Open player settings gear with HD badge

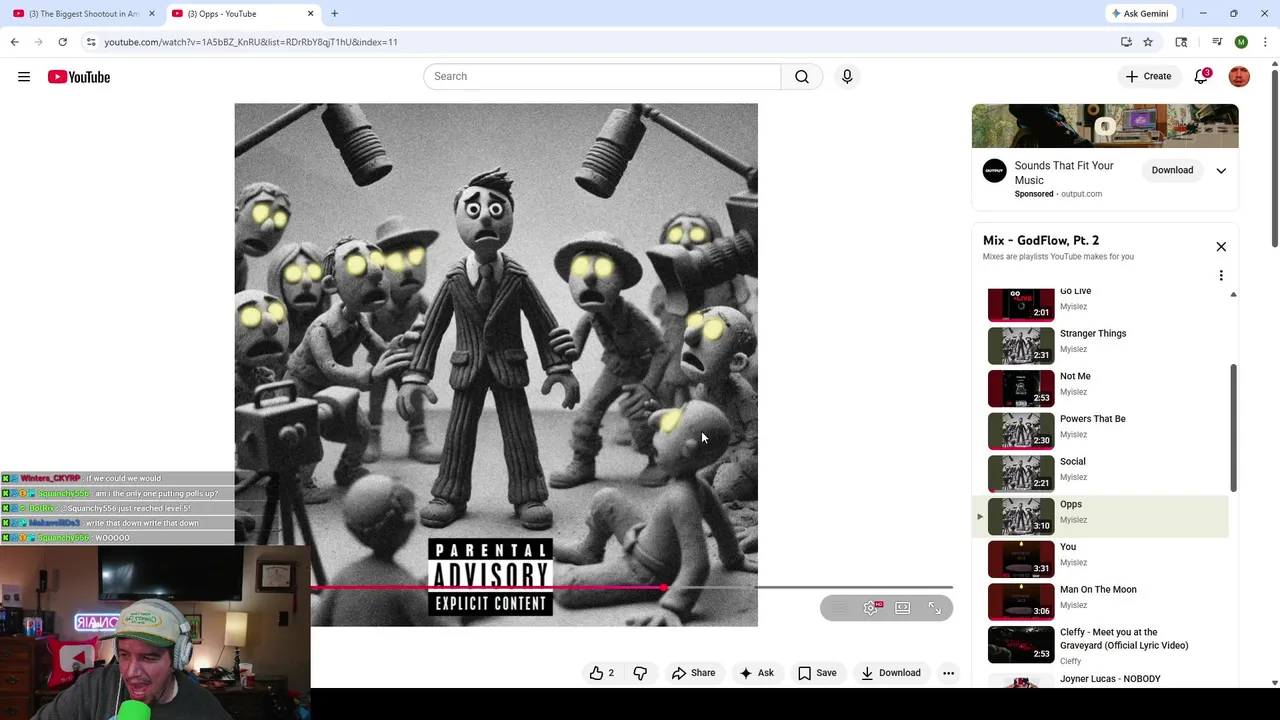click(872, 608)
